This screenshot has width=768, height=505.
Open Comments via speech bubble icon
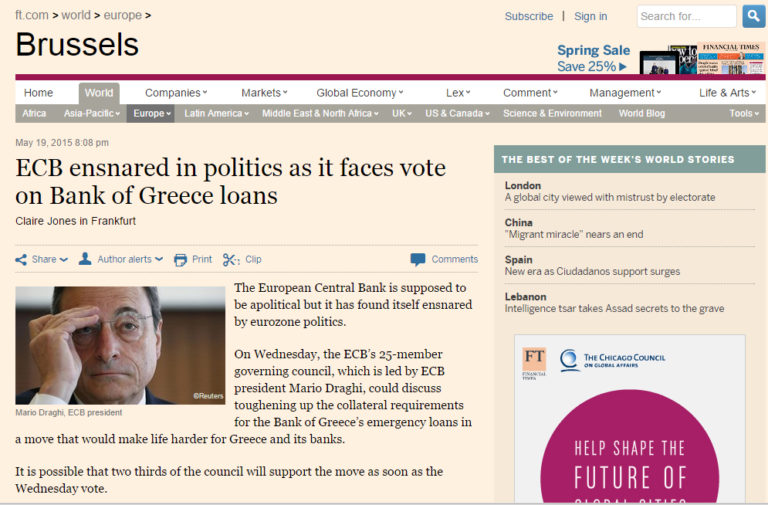tap(418, 260)
